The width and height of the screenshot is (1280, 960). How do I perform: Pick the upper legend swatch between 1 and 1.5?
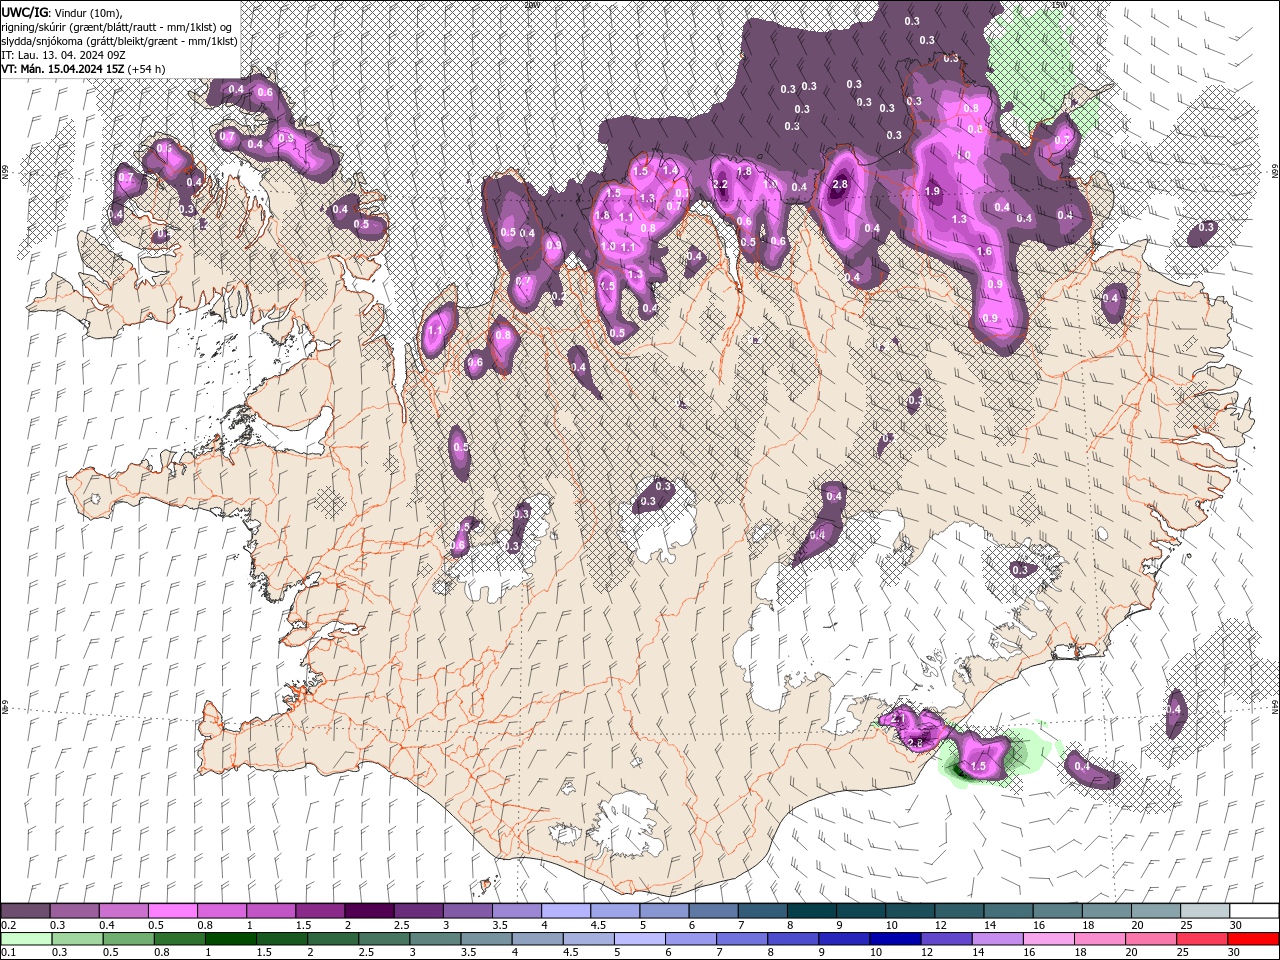271,910
